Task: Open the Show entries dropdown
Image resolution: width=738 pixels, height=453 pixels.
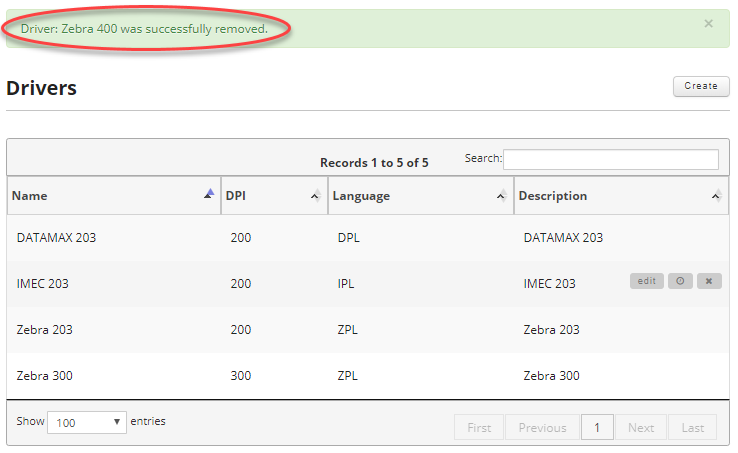Action: [87, 422]
